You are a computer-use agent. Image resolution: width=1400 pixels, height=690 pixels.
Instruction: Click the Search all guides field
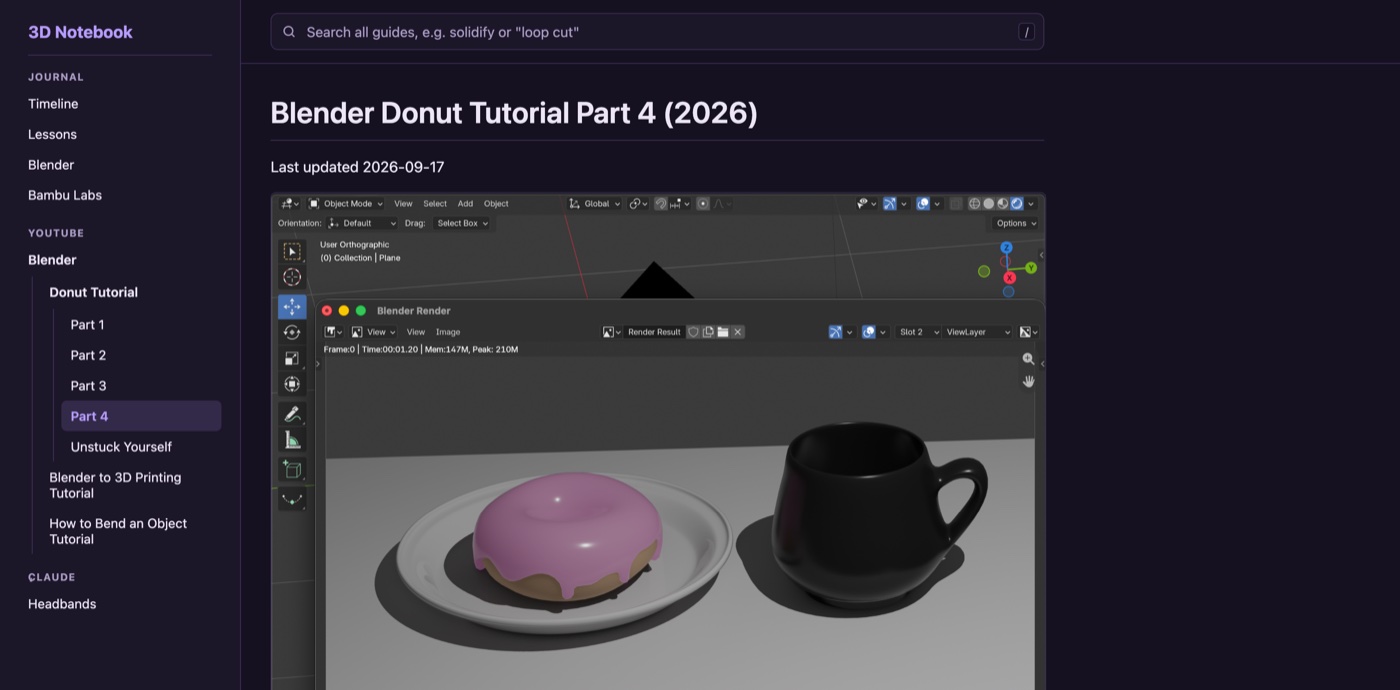pos(657,32)
